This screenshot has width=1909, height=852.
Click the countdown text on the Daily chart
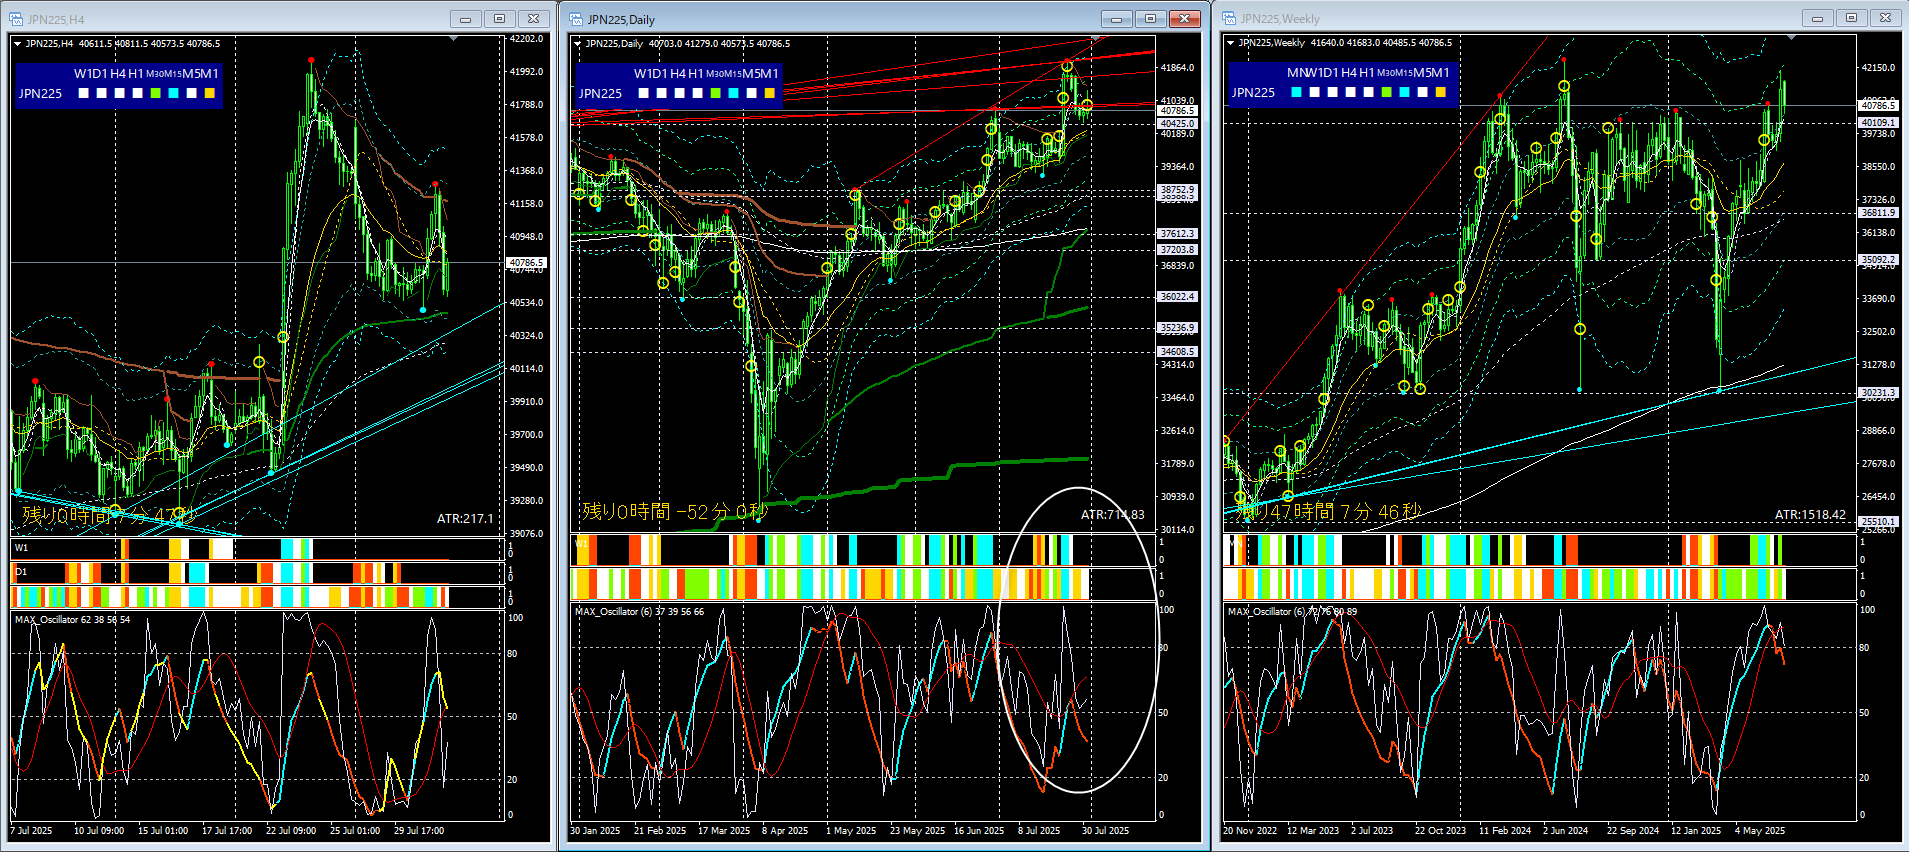pos(675,512)
